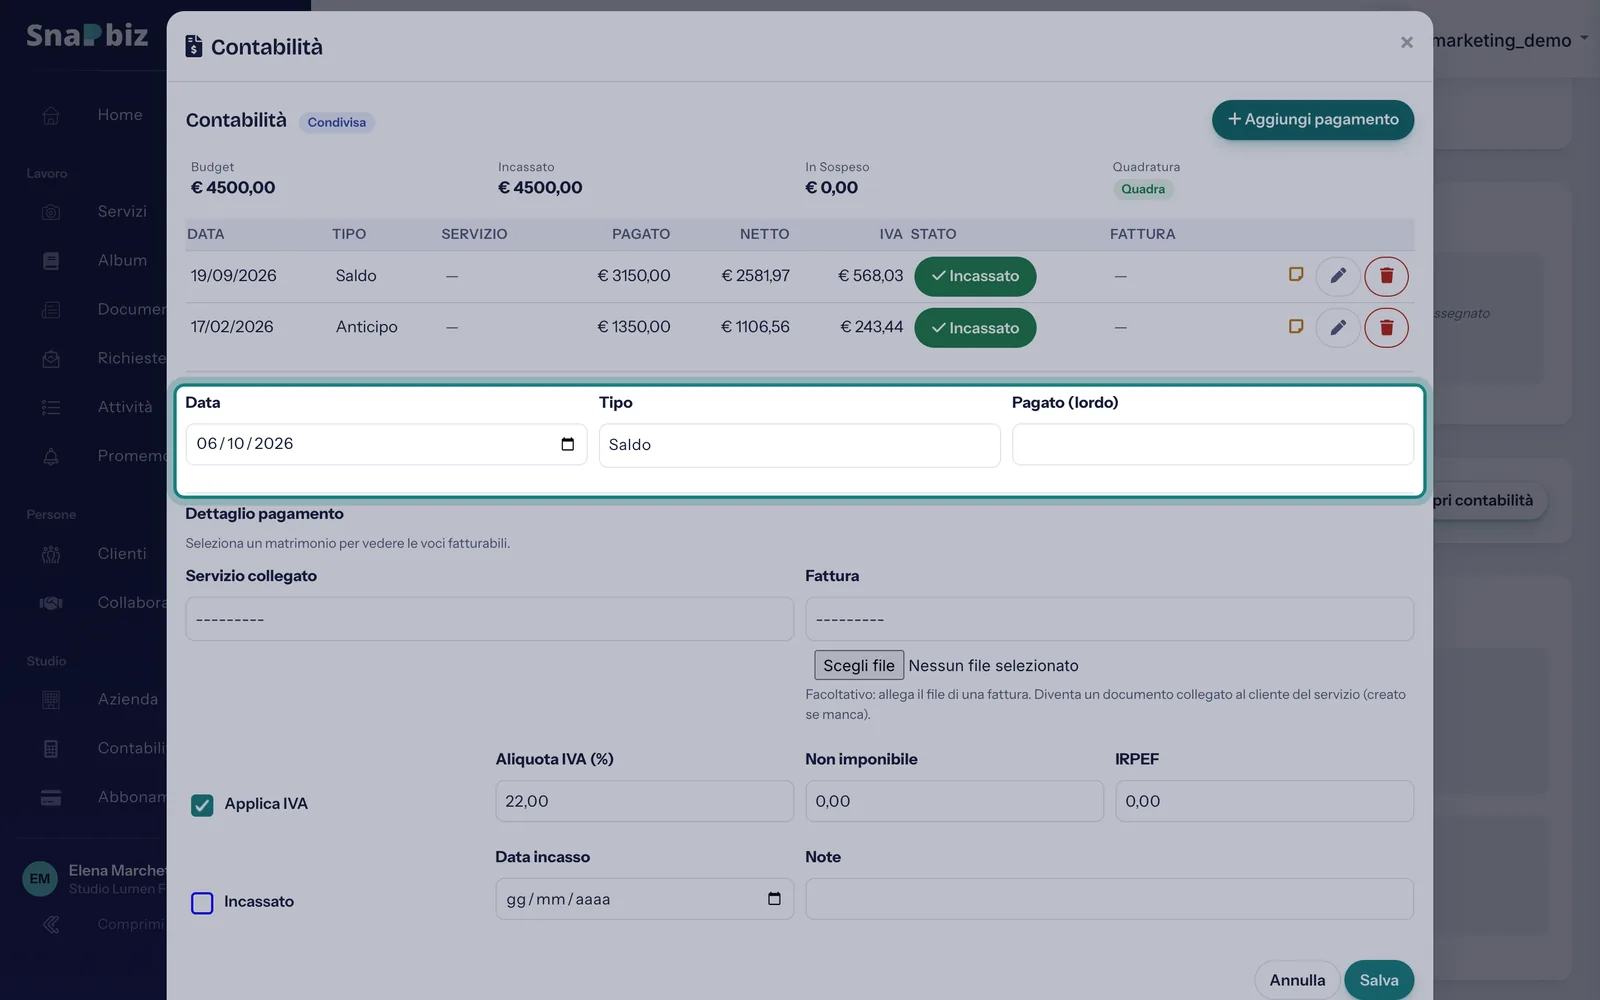The height and width of the screenshot is (1000, 1600).
Task: Toggle Incassato status on Saldo row
Action: (975, 276)
